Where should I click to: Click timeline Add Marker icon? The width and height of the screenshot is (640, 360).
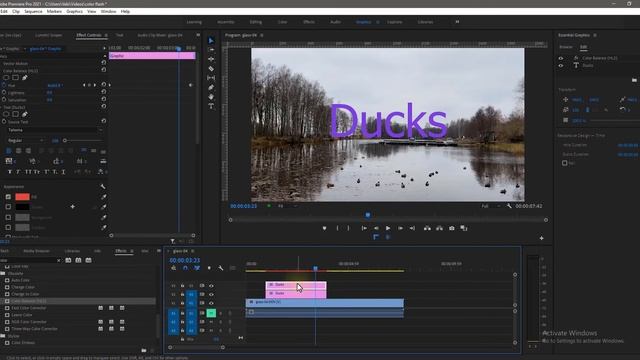209,268
